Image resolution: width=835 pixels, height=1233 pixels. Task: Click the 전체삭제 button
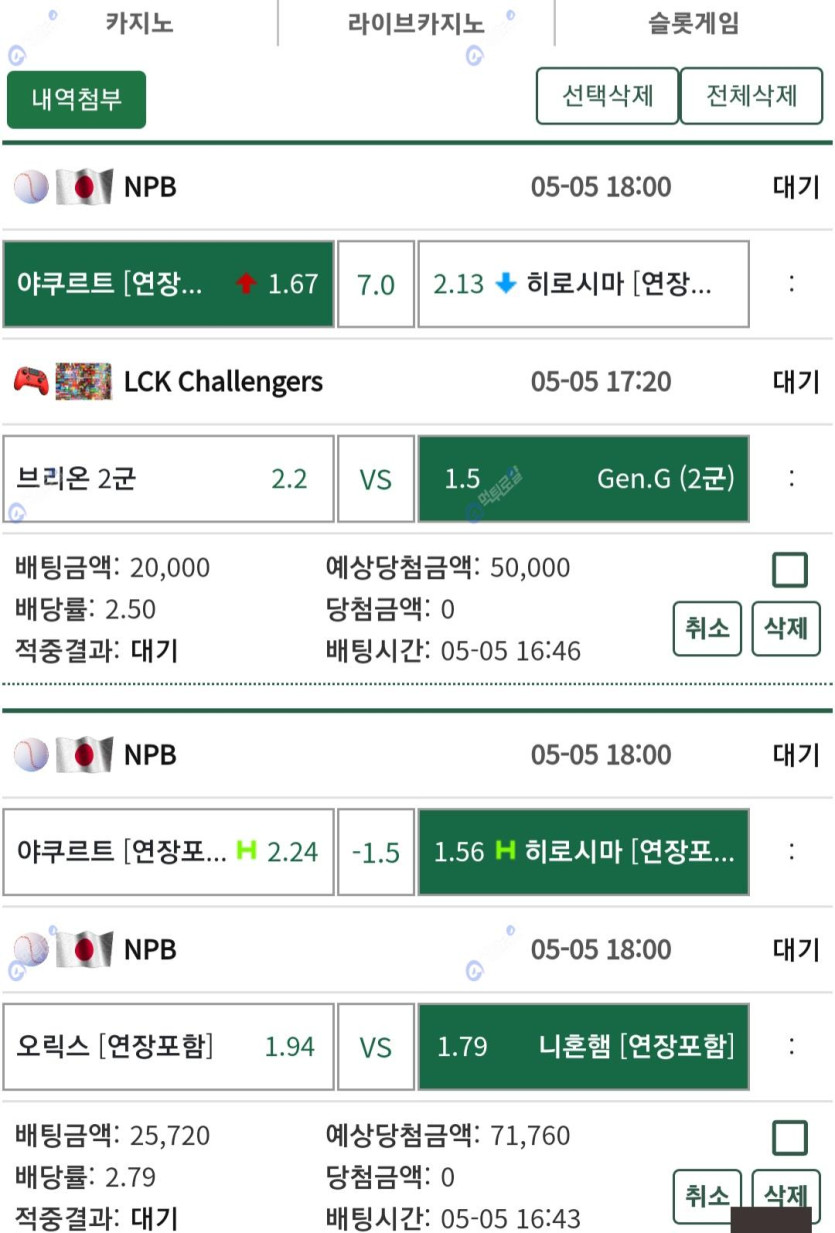click(752, 96)
